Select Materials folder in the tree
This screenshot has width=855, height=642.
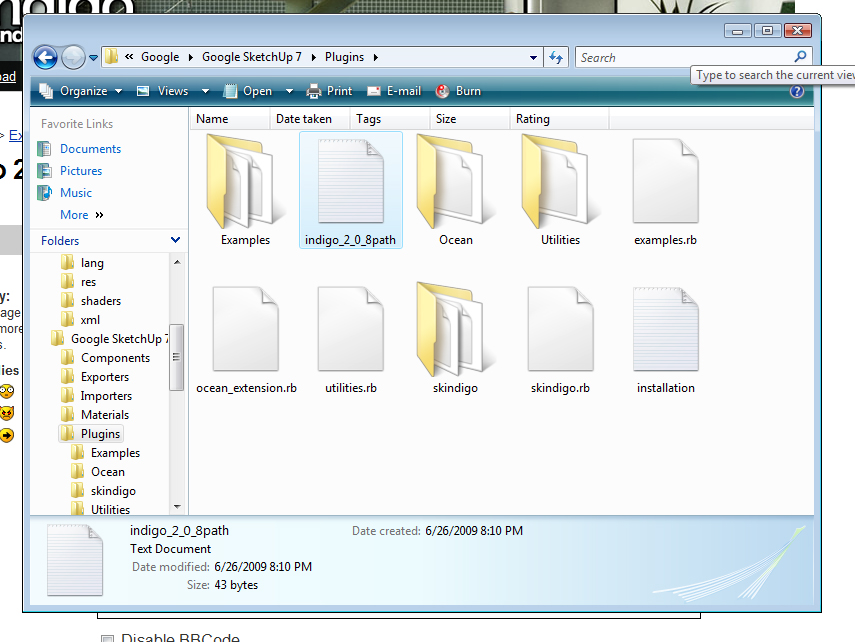pos(104,415)
